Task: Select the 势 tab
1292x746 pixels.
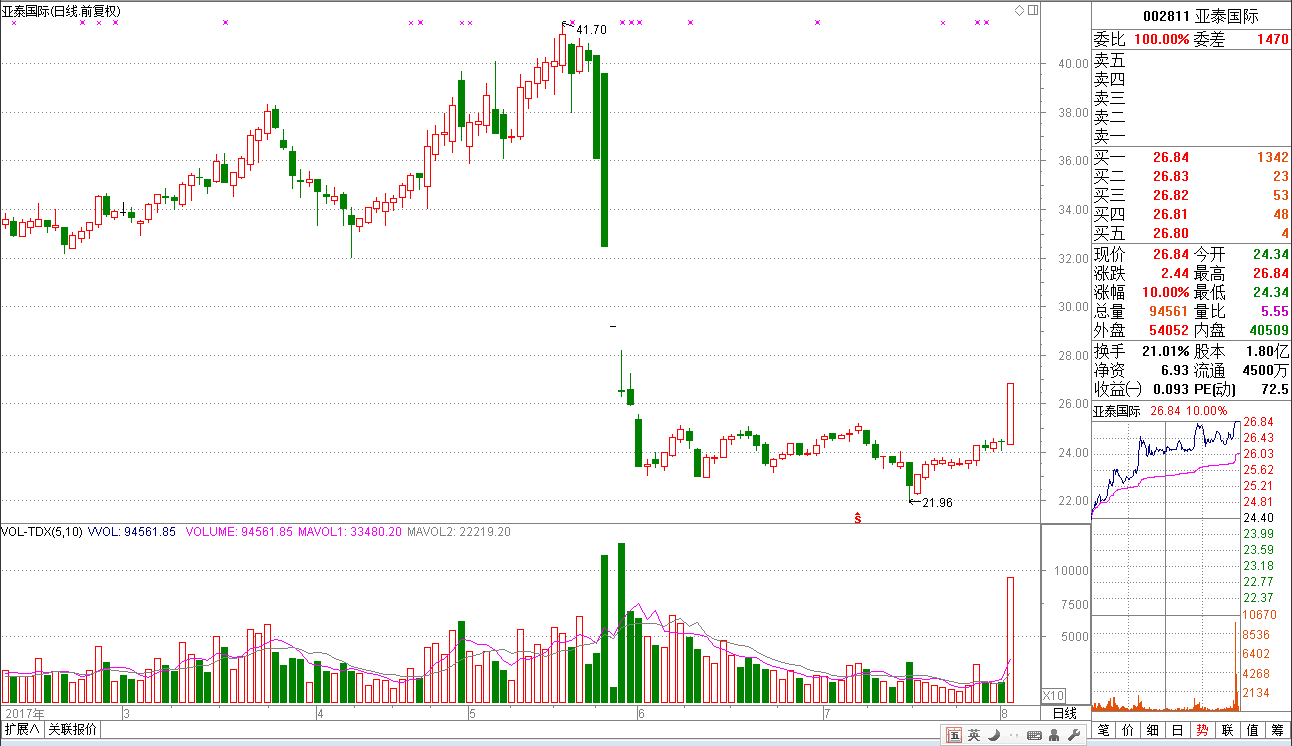Action: [1203, 730]
